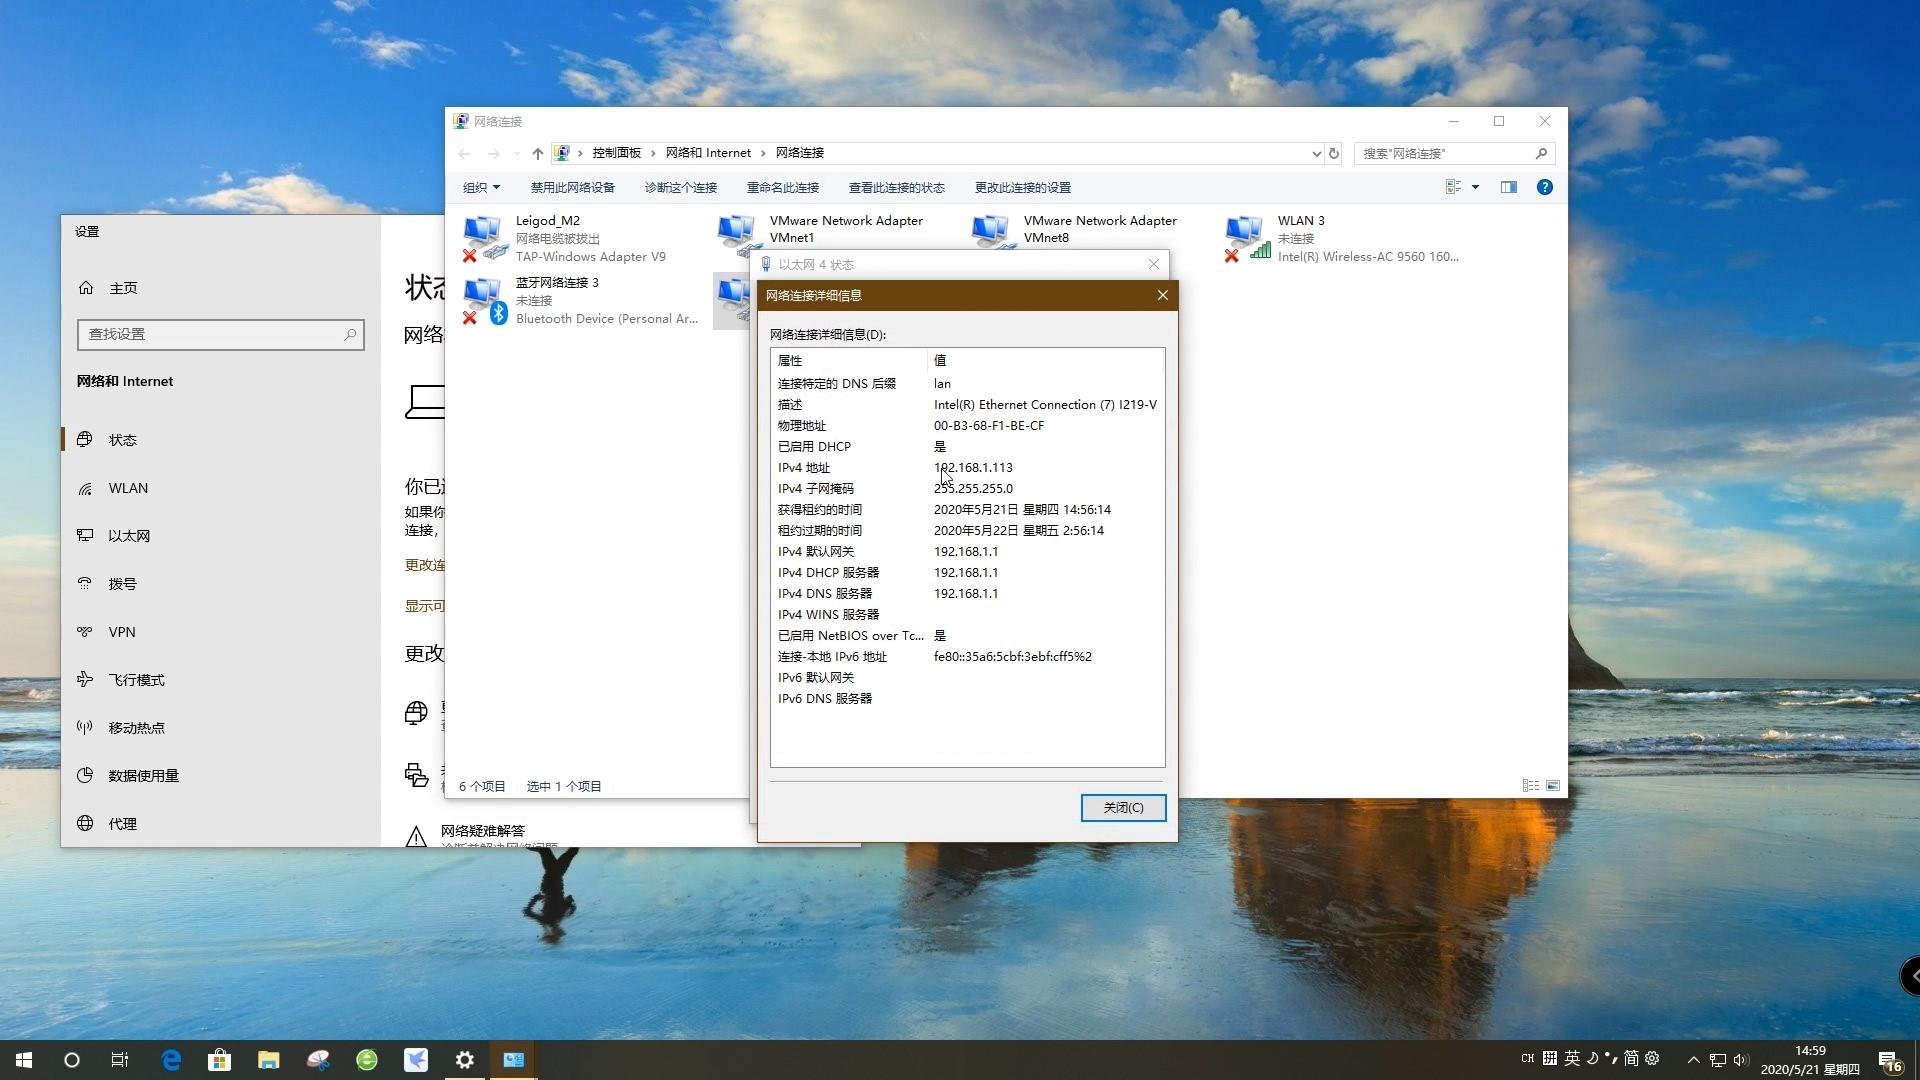Click the 查找设置 search field
1920x1080 pixels.
coord(210,334)
